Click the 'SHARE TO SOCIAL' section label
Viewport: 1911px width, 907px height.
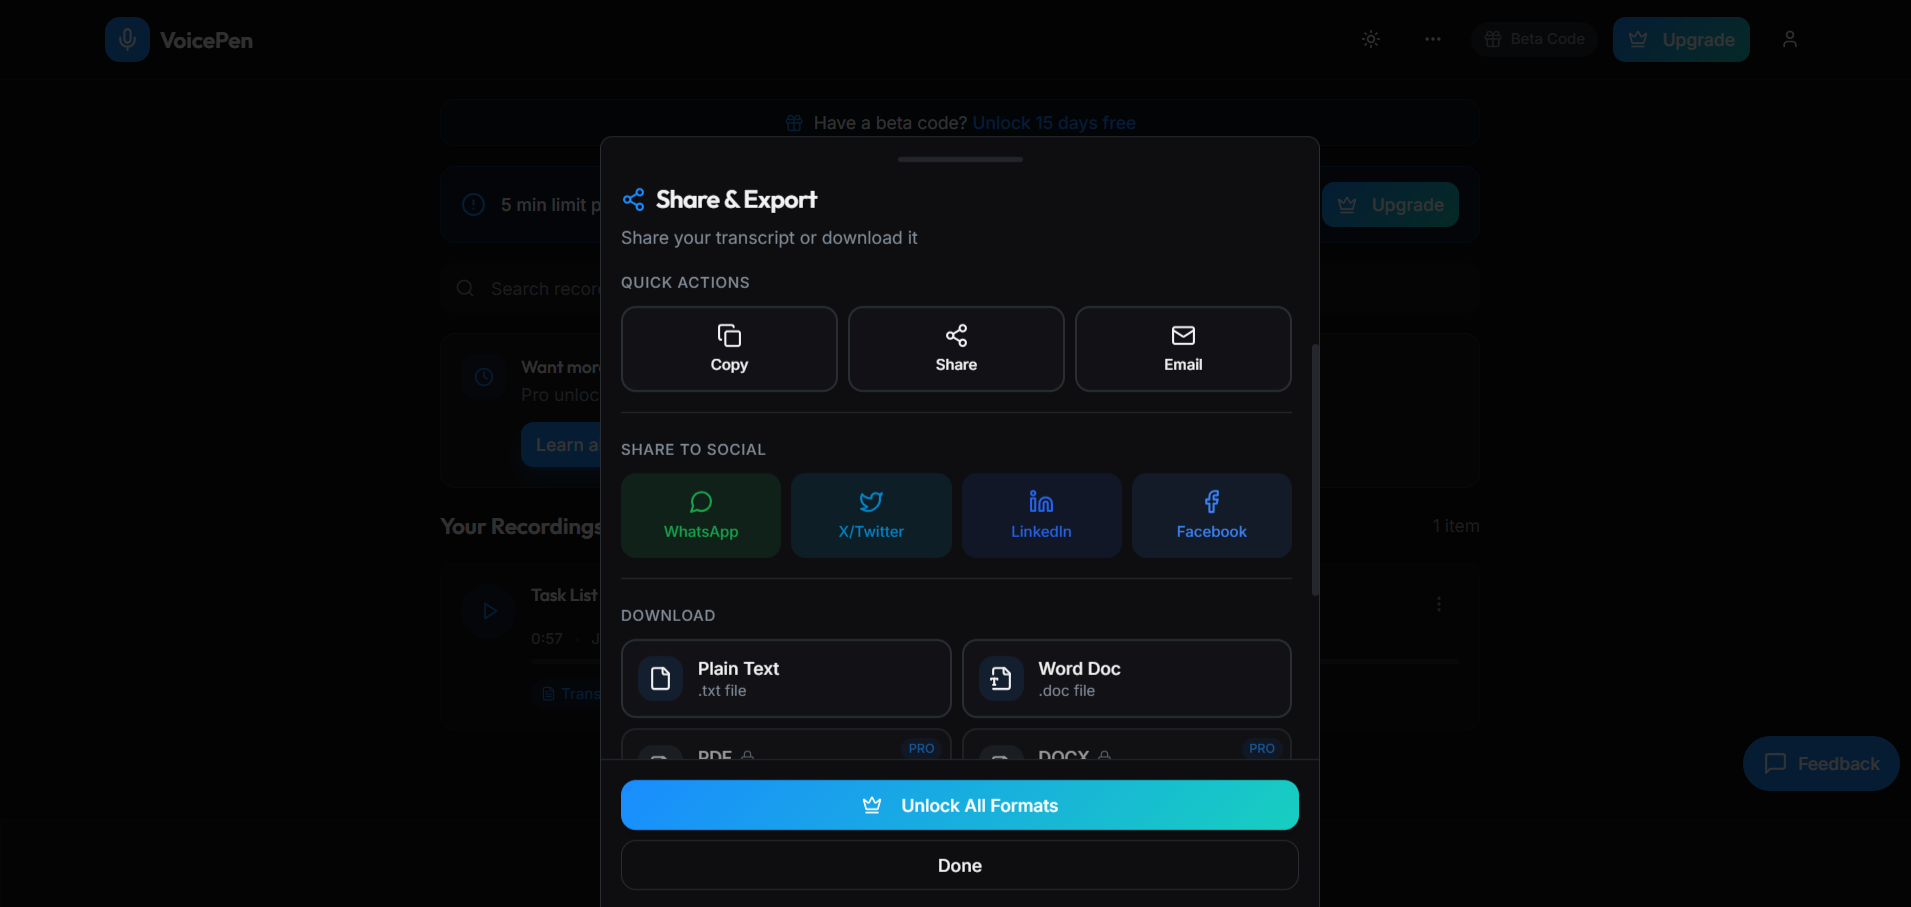pyautogui.click(x=693, y=450)
